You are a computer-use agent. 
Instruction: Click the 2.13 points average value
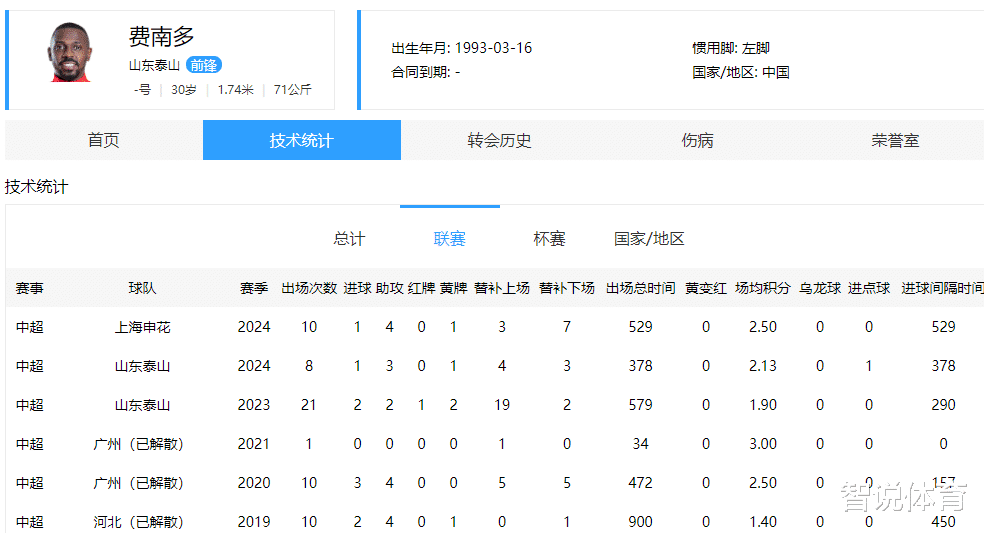click(x=762, y=366)
